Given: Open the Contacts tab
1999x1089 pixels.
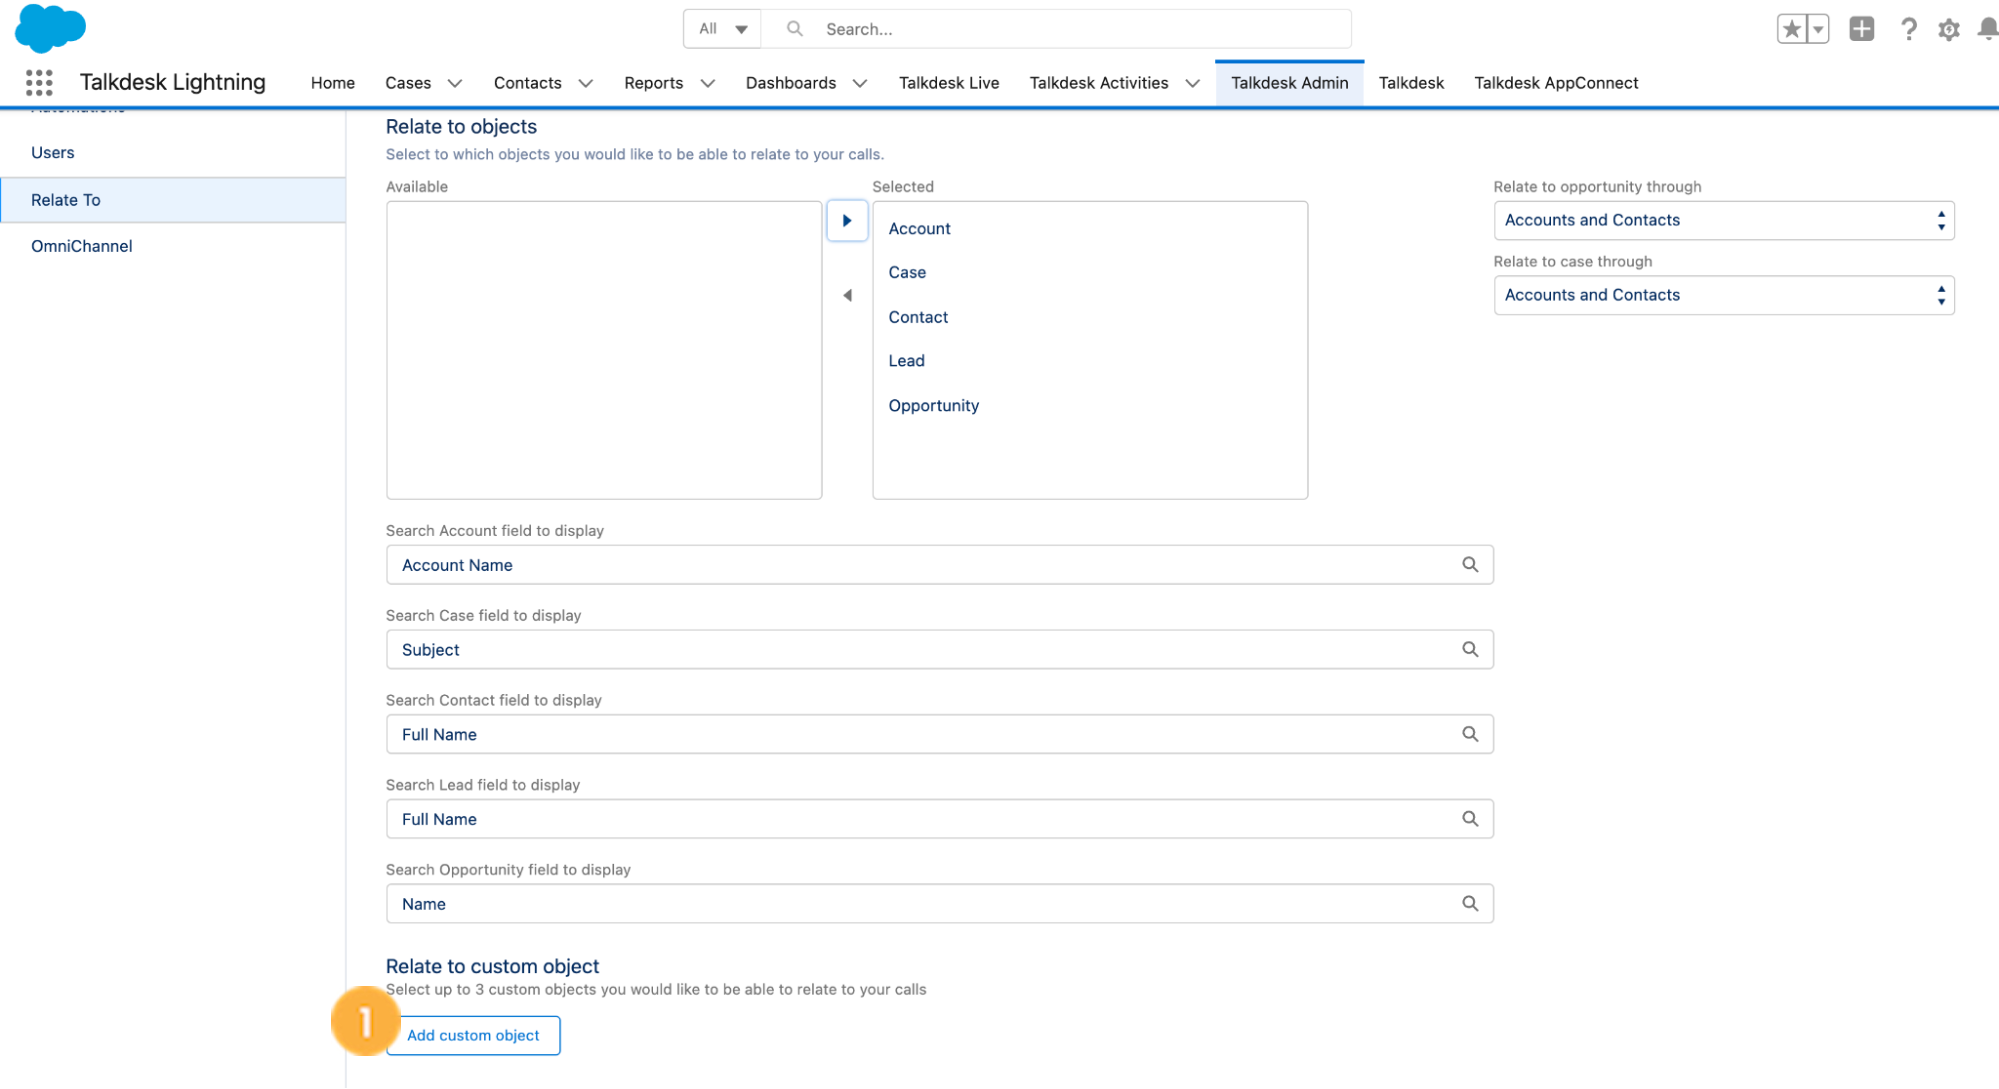Looking at the screenshot, I should point(527,83).
